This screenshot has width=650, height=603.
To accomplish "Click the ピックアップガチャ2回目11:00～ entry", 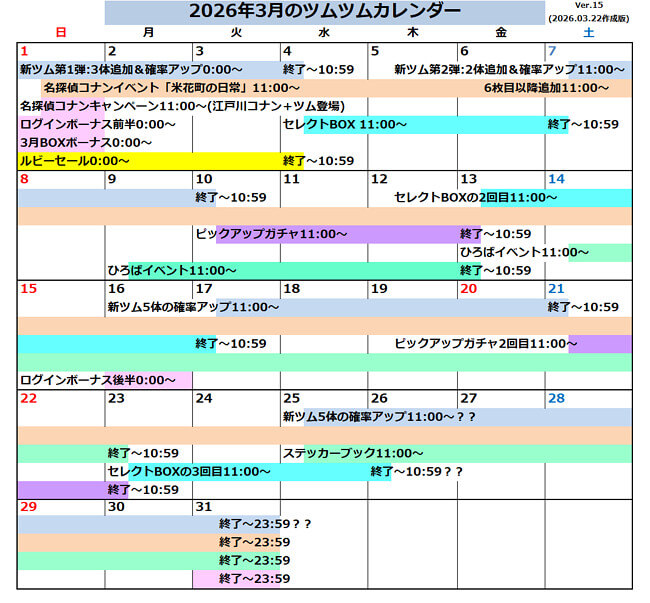I will click(481, 343).
